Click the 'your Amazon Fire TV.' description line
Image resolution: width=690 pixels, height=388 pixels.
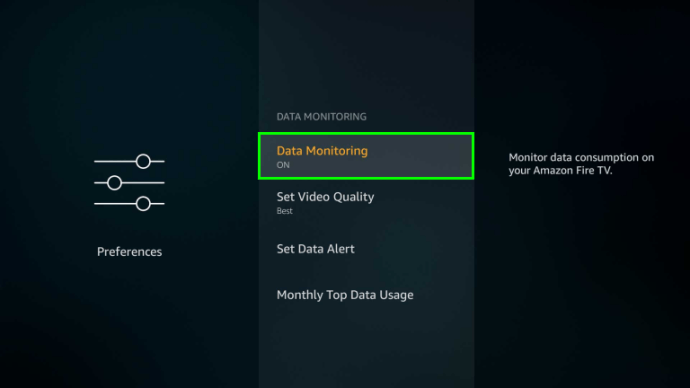pyautogui.click(x=560, y=171)
